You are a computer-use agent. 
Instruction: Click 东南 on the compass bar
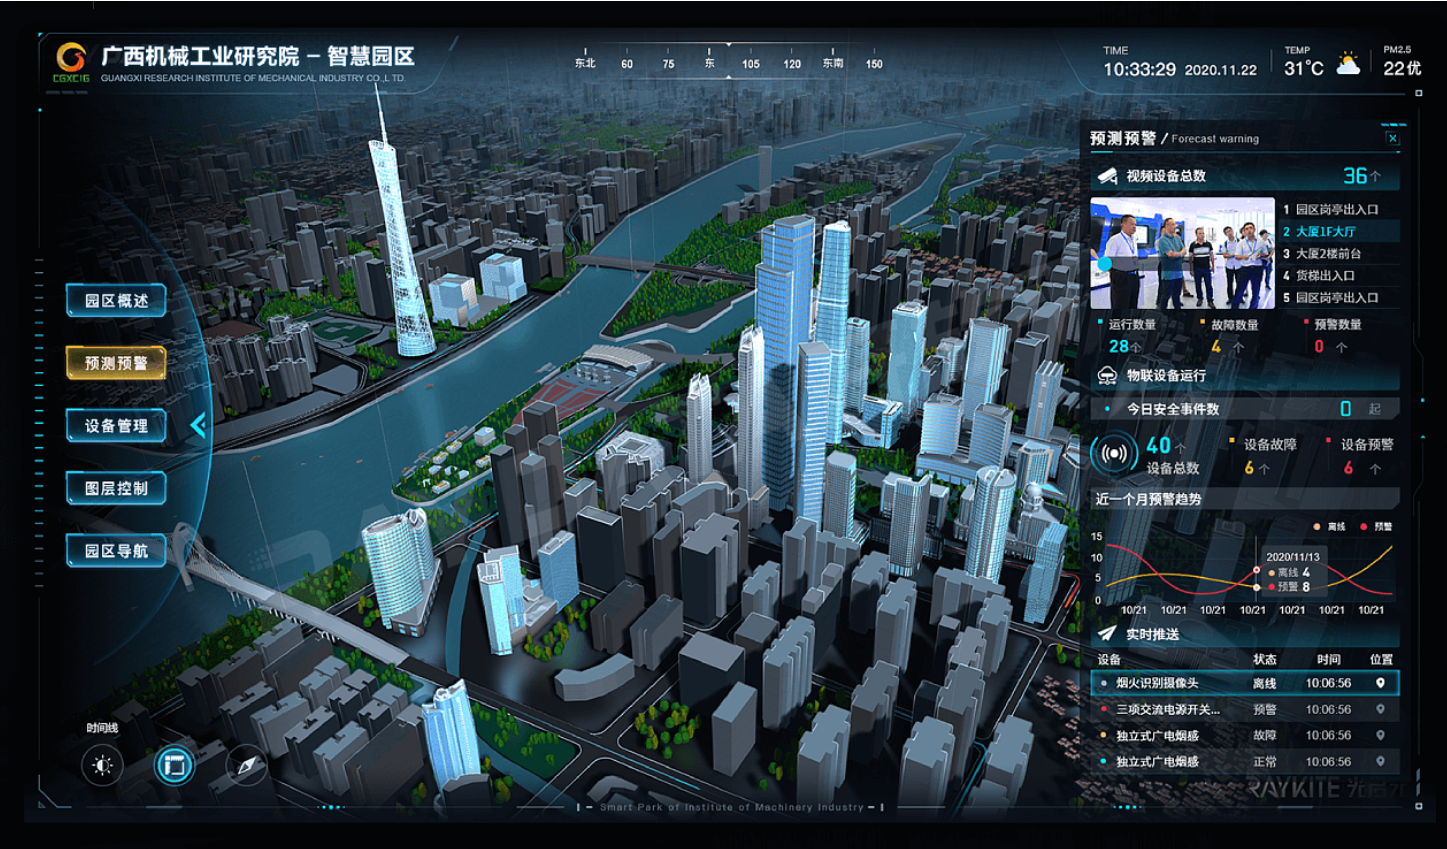[832, 63]
